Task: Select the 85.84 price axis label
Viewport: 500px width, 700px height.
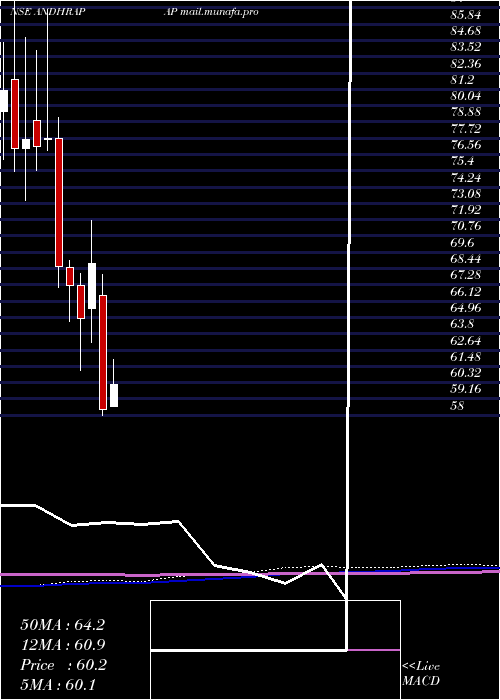Action: pos(466,15)
